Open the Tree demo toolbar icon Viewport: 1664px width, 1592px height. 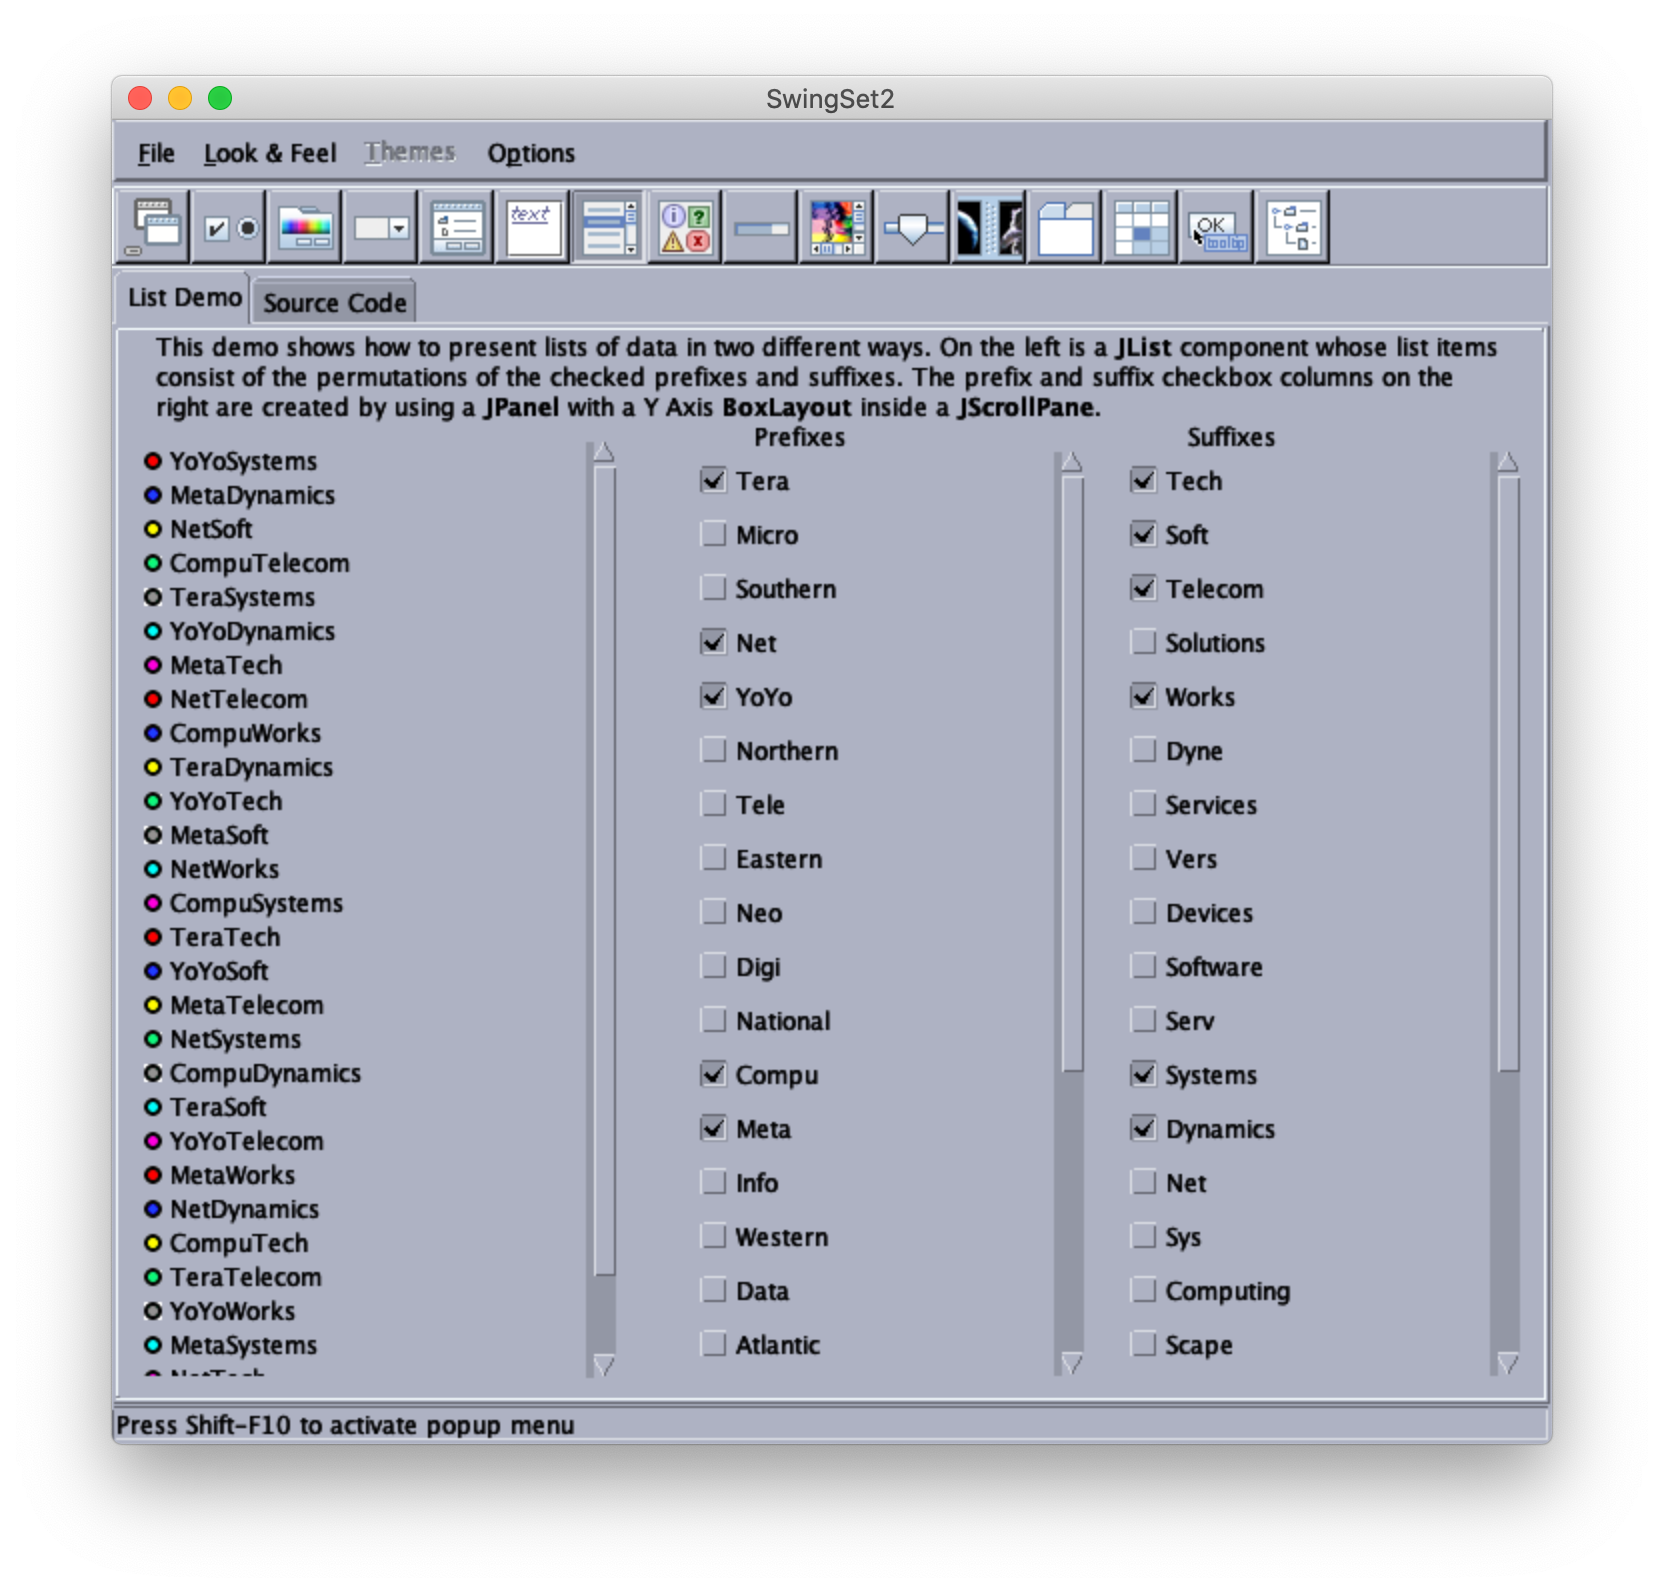pos(1293,227)
